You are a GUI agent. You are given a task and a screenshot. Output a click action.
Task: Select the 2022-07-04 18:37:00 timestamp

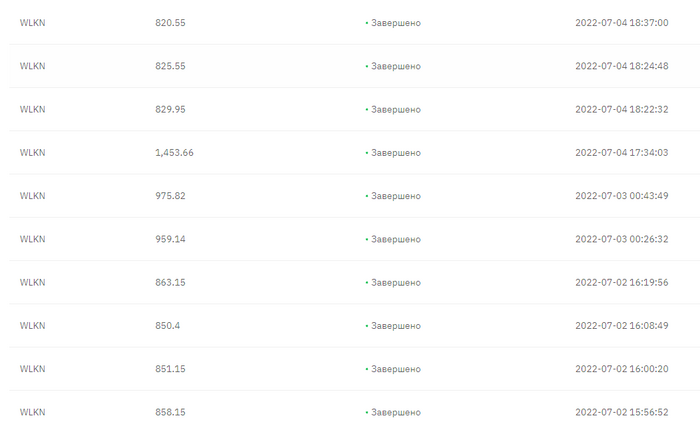coord(621,23)
